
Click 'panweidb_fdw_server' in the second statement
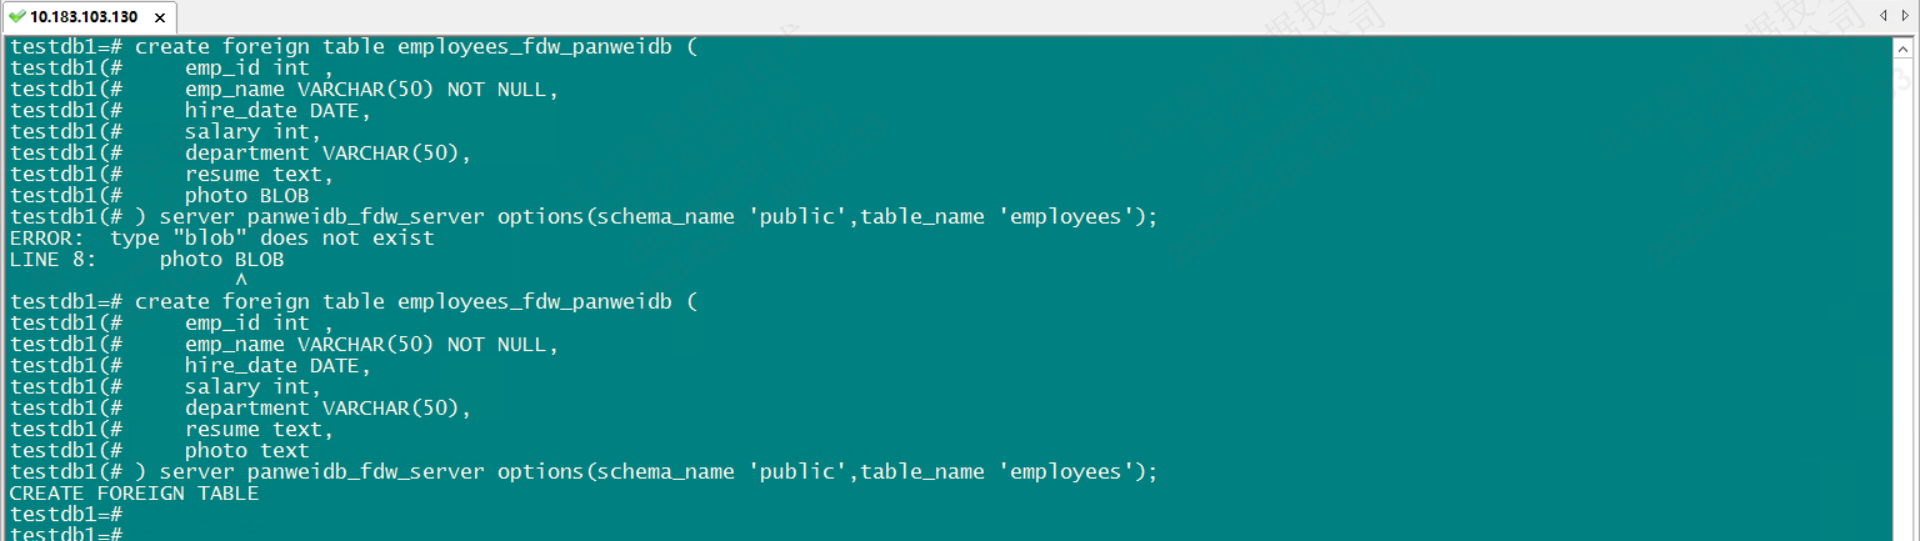[x=365, y=471]
